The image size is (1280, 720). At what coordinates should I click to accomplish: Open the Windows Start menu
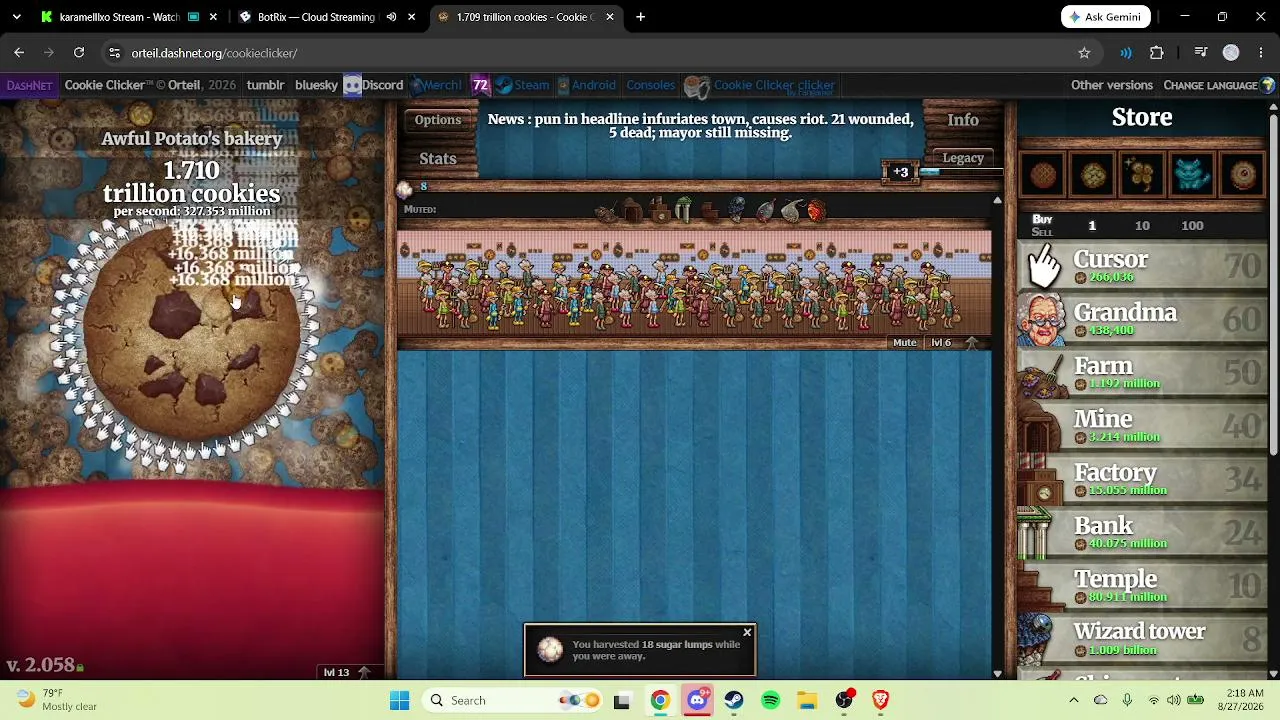pyautogui.click(x=400, y=700)
